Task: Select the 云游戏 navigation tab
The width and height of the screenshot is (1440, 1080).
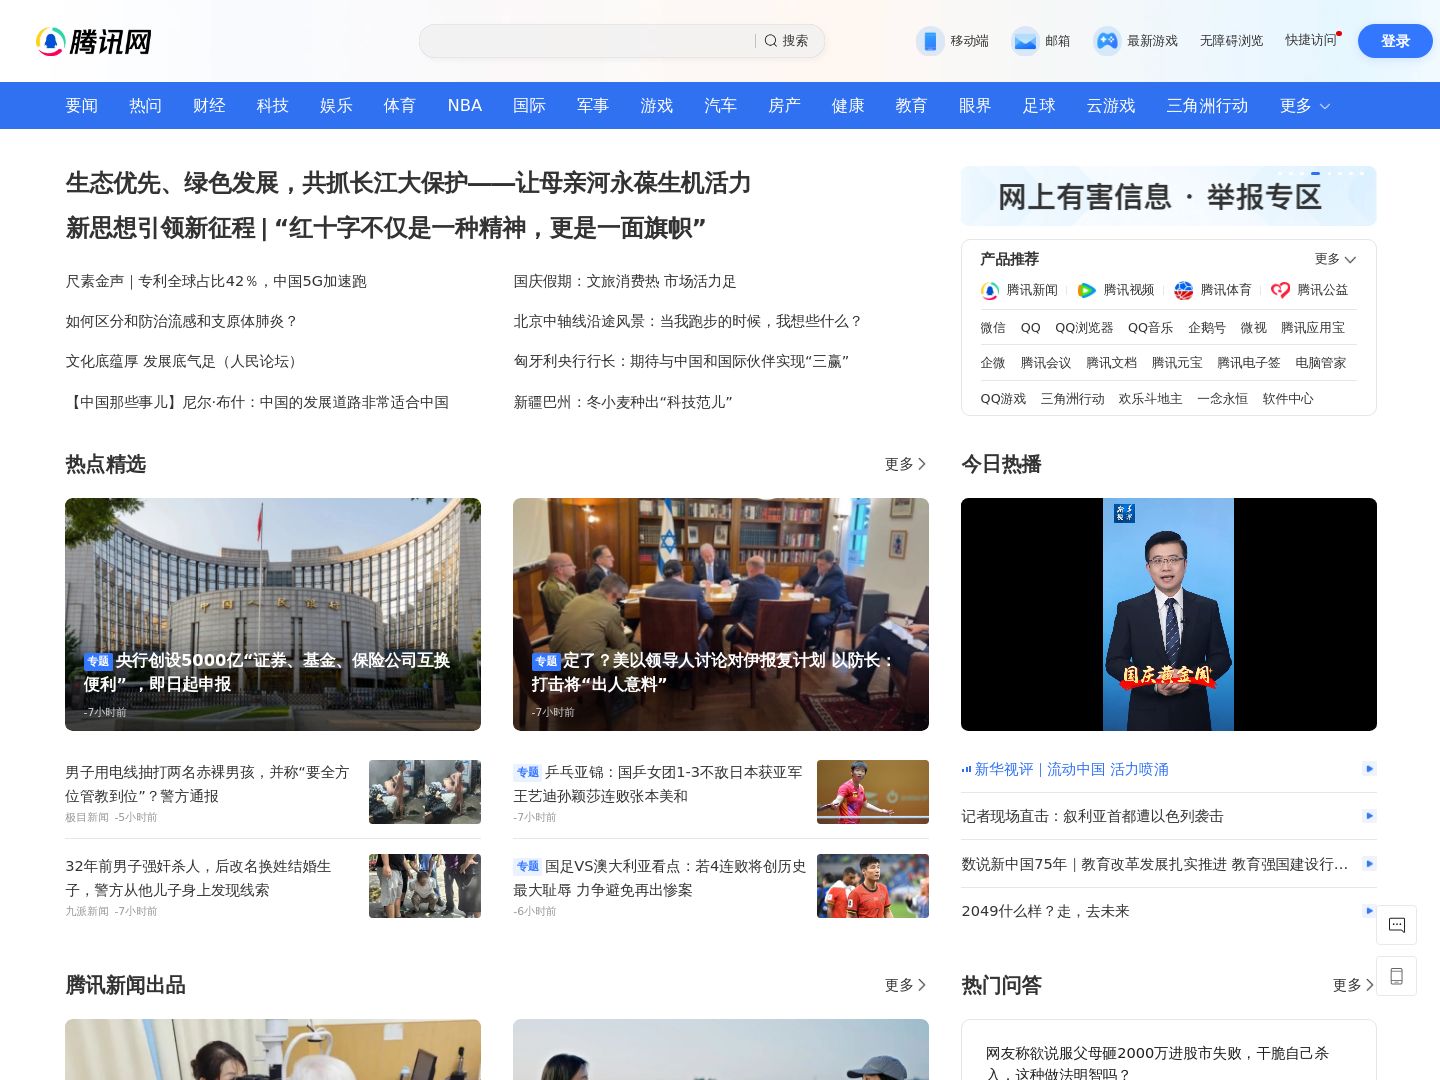Action: [x=1111, y=106]
